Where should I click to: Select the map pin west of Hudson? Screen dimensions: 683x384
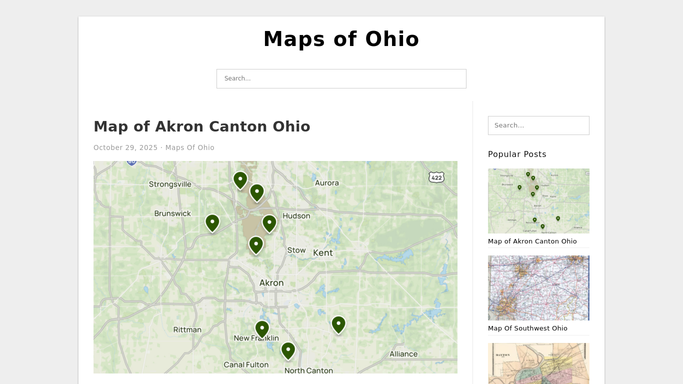(x=269, y=224)
